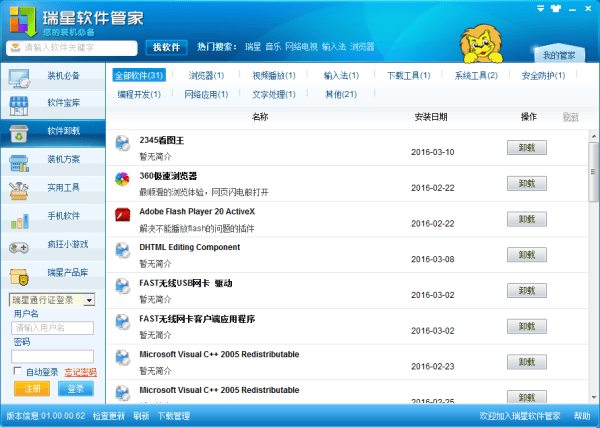Select the 文字处理(1) category tab
Image resolution: width=600 pixels, height=428 pixels.
[274, 94]
